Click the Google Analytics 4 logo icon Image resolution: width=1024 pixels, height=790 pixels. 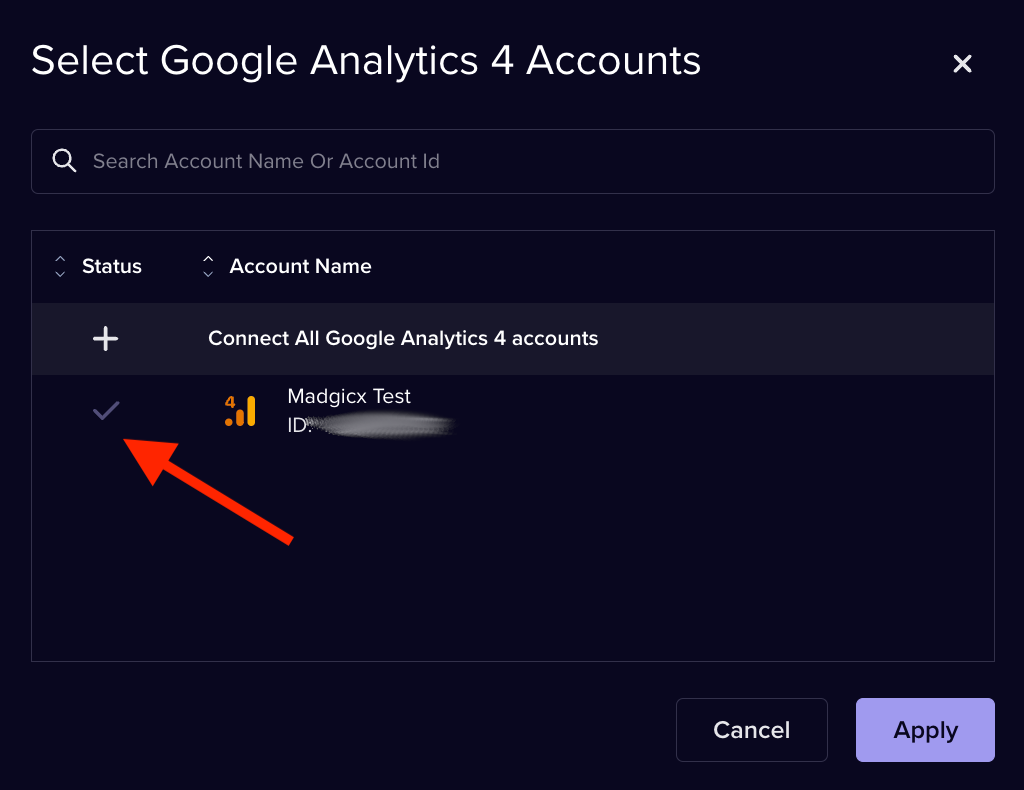click(240, 411)
